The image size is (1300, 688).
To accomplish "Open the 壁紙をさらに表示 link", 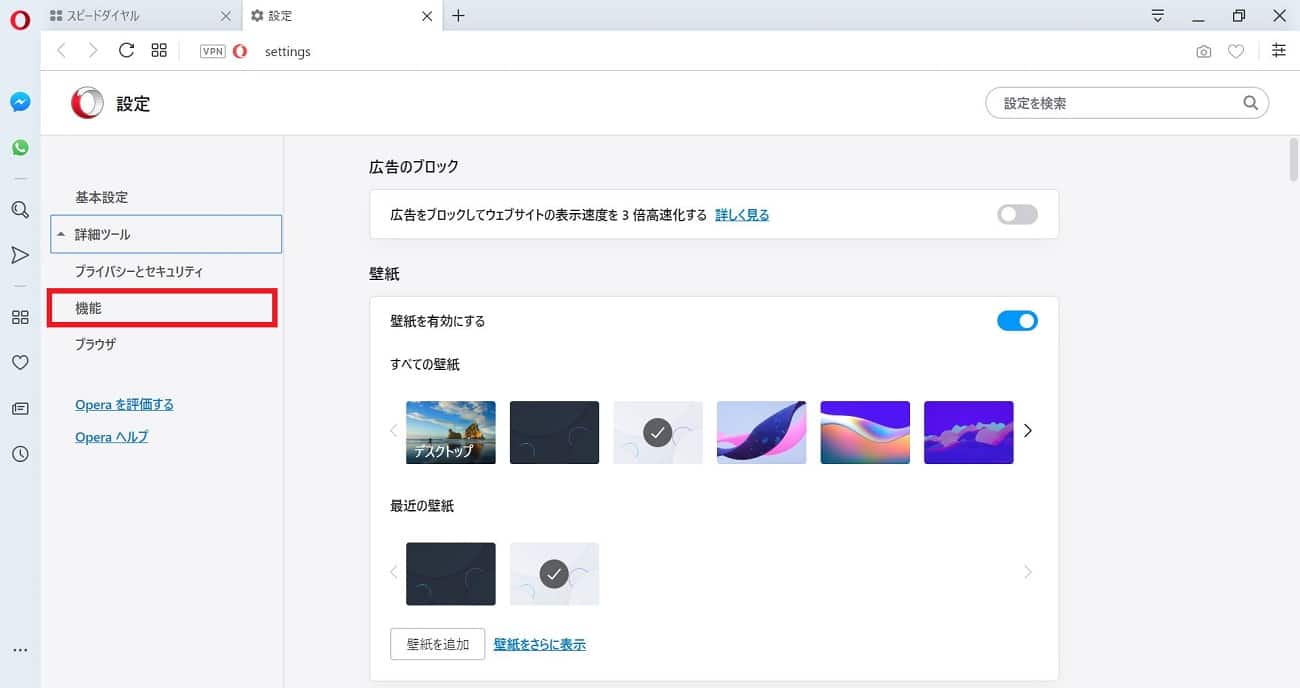I will click(x=539, y=645).
